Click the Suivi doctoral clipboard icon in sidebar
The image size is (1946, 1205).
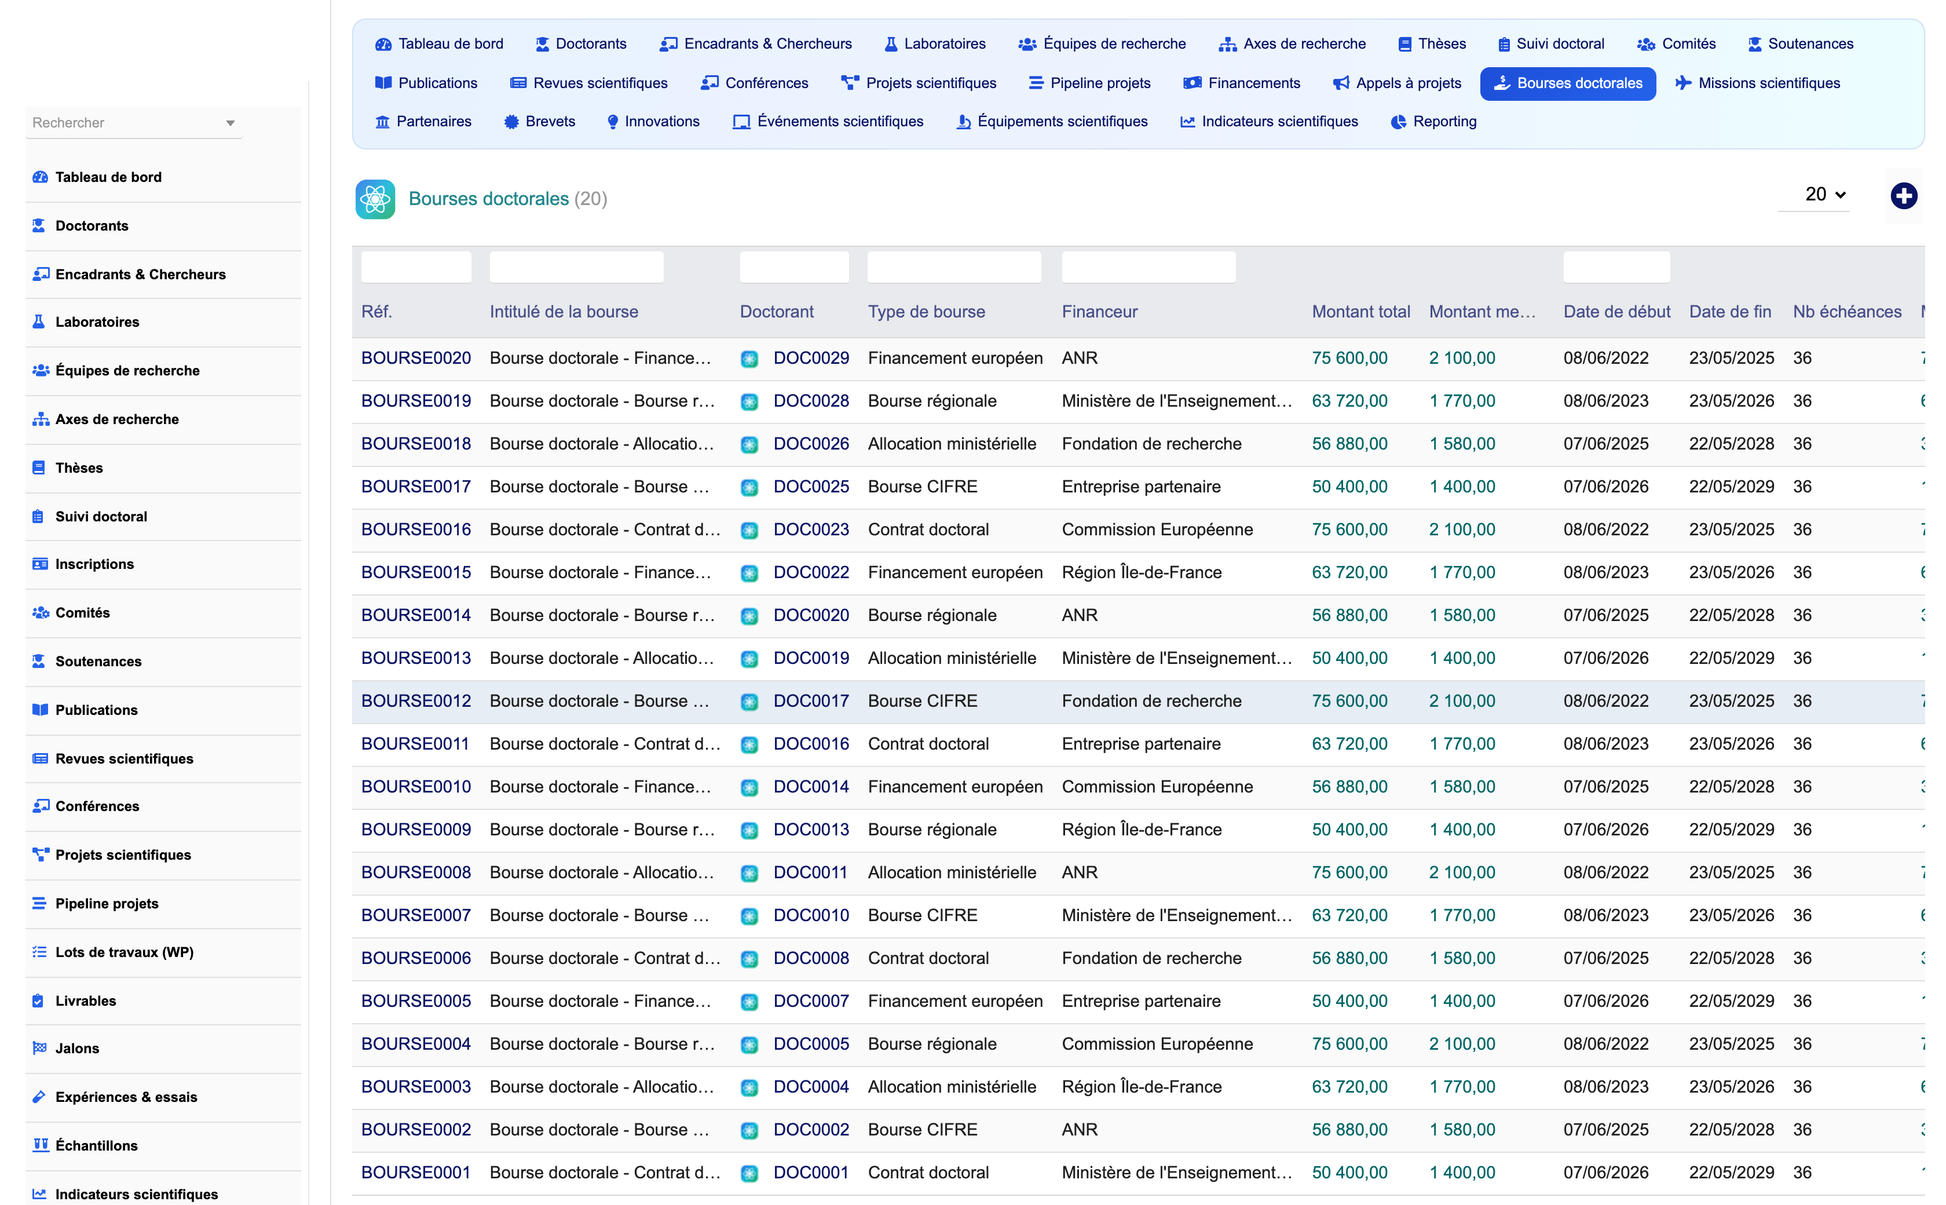pyautogui.click(x=40, y=516)
